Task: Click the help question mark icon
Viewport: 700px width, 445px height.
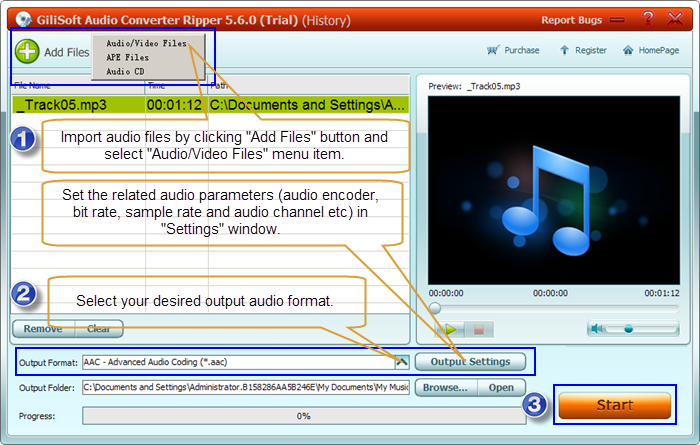Action: click(x=647, y=18)
